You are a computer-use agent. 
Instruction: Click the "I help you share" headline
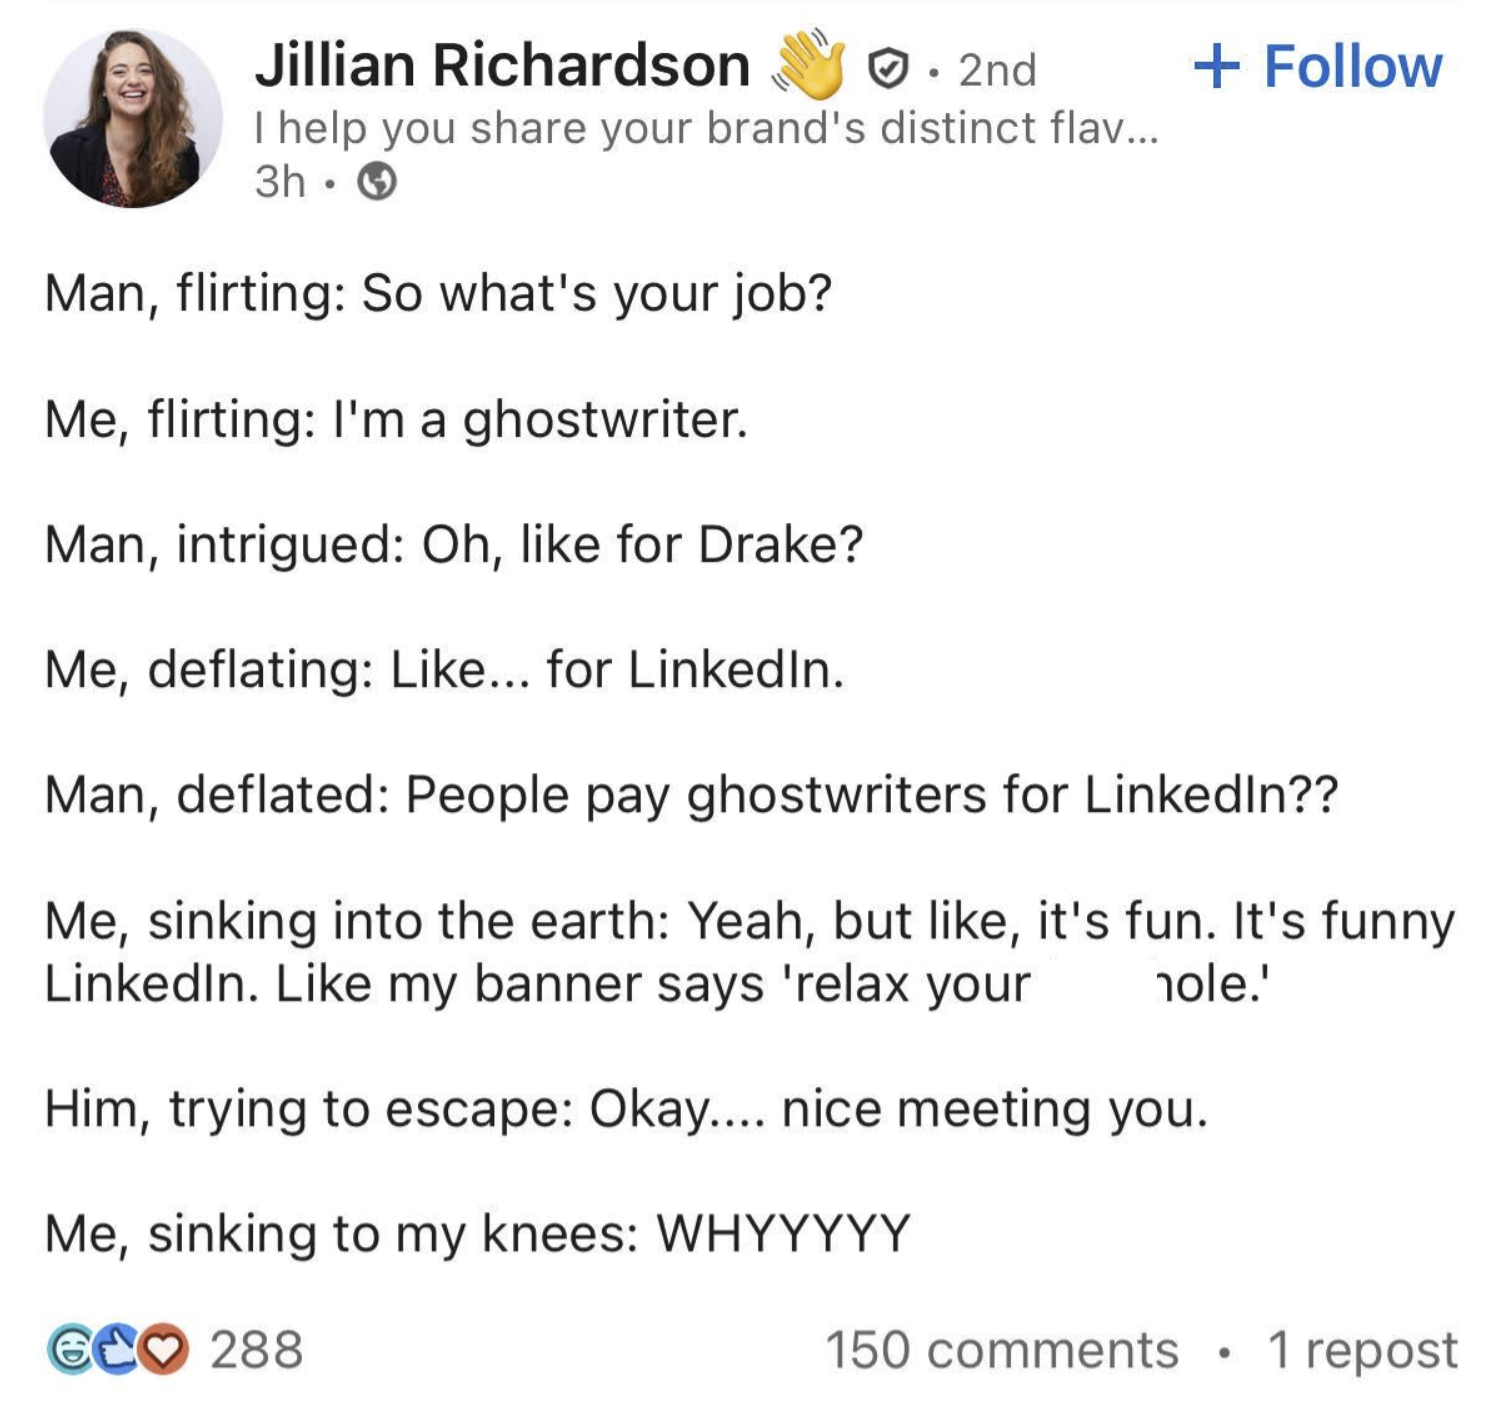pyautogui.click(x=705, y=128)
